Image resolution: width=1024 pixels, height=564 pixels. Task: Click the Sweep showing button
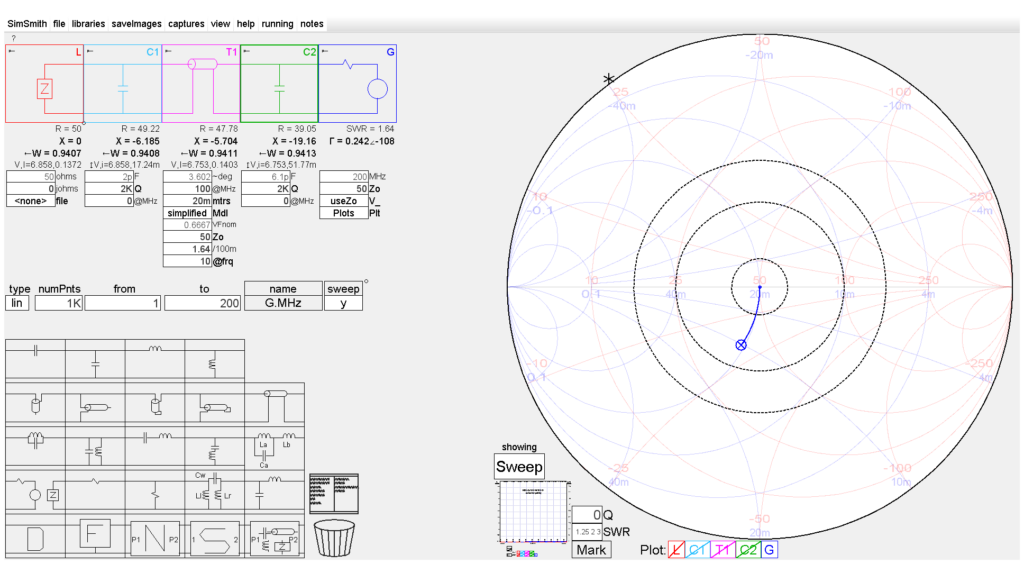(519, 467)
